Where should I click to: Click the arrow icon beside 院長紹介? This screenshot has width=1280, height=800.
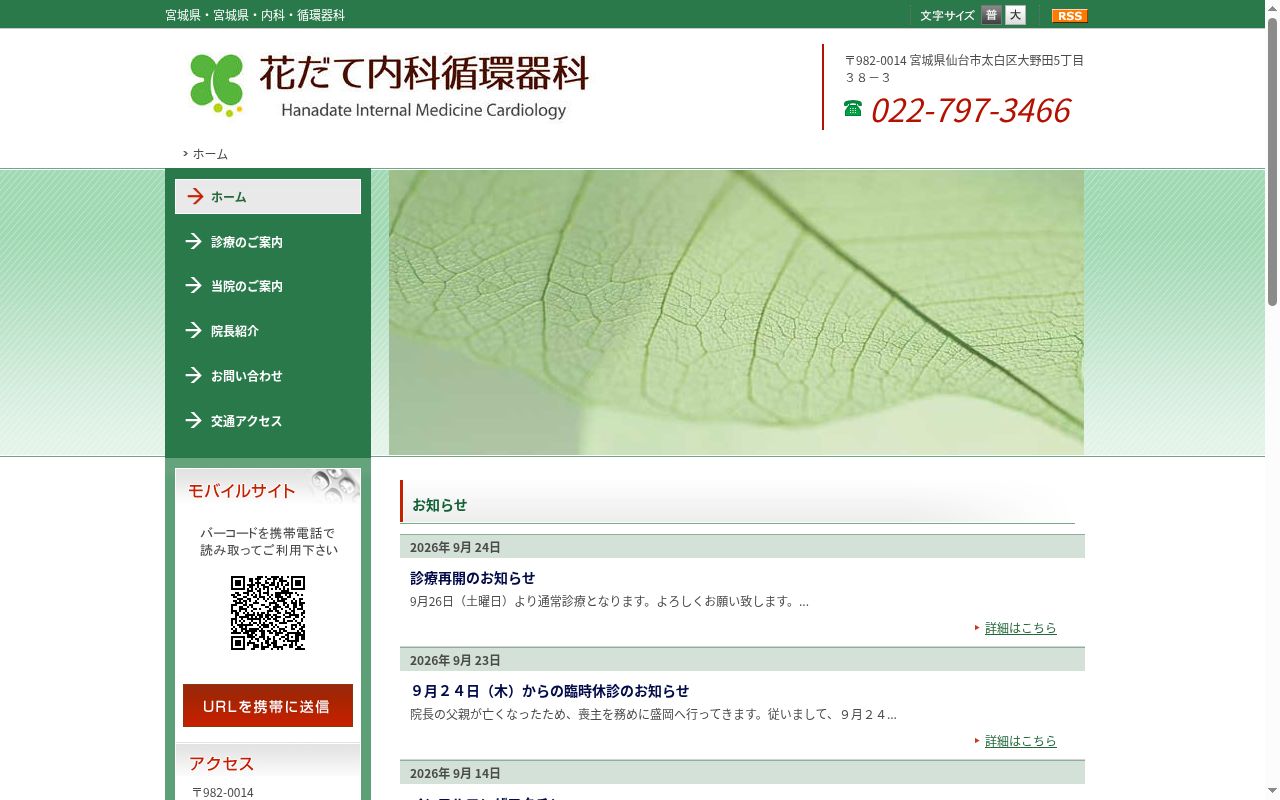[194, 331]
